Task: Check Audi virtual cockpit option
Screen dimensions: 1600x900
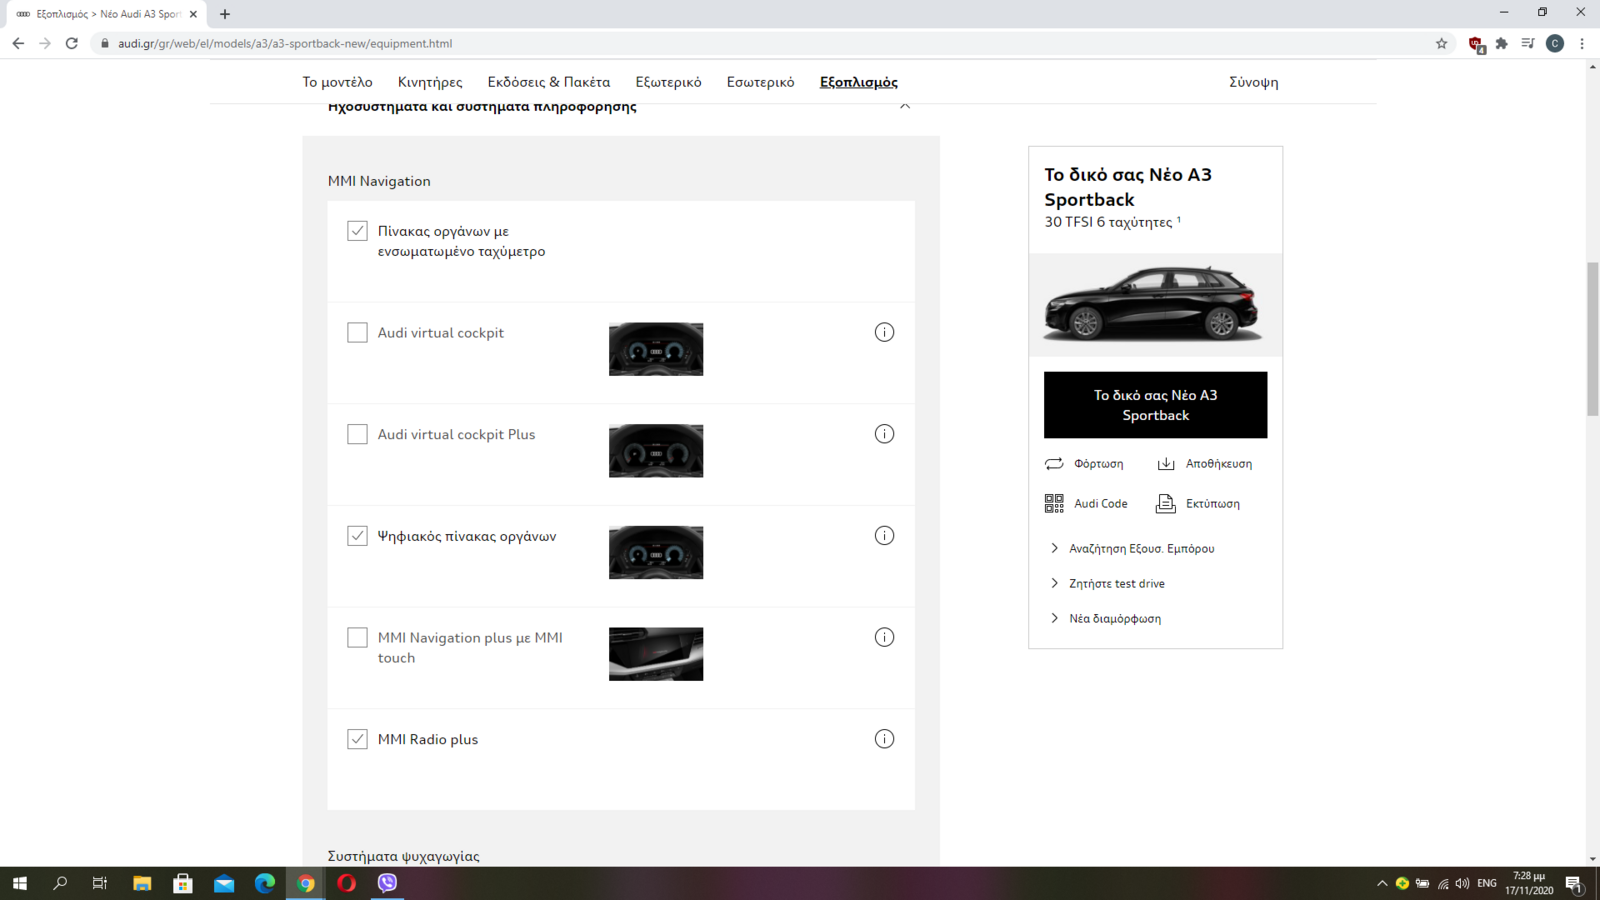Action: [x=357, y=332]
